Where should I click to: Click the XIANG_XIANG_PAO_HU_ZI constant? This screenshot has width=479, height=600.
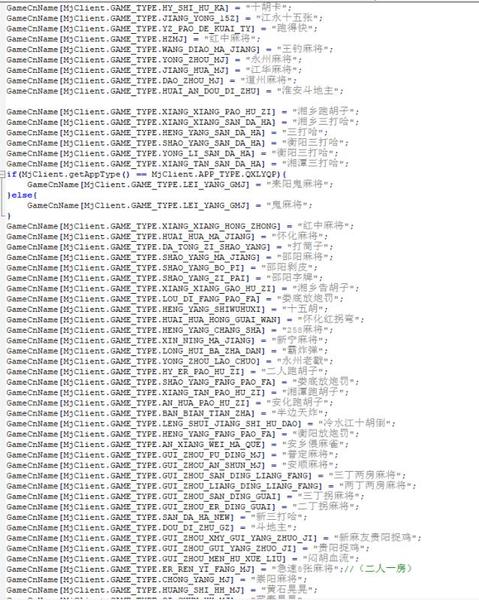coord(218,112)
